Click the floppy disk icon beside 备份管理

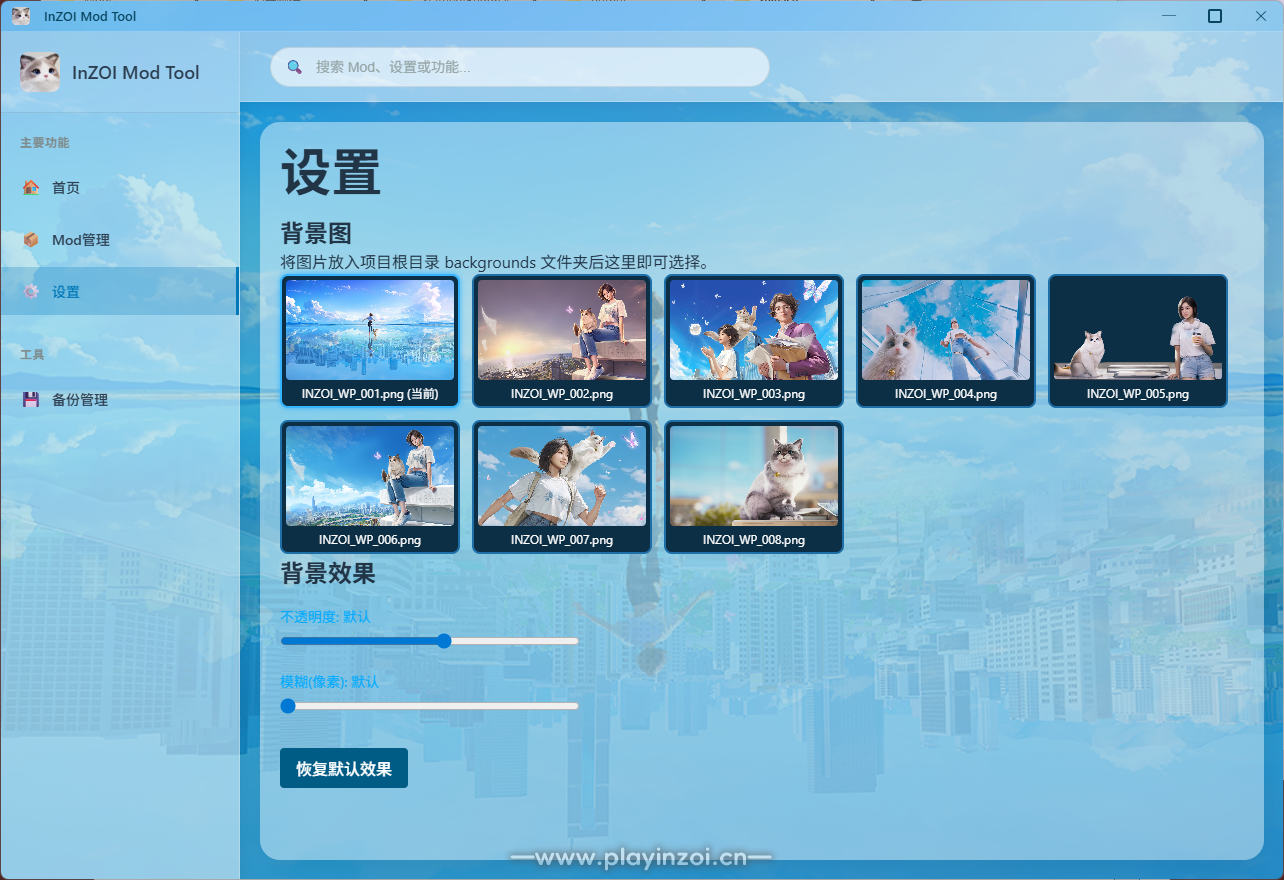pyautogui.click(x=31, y=400)
